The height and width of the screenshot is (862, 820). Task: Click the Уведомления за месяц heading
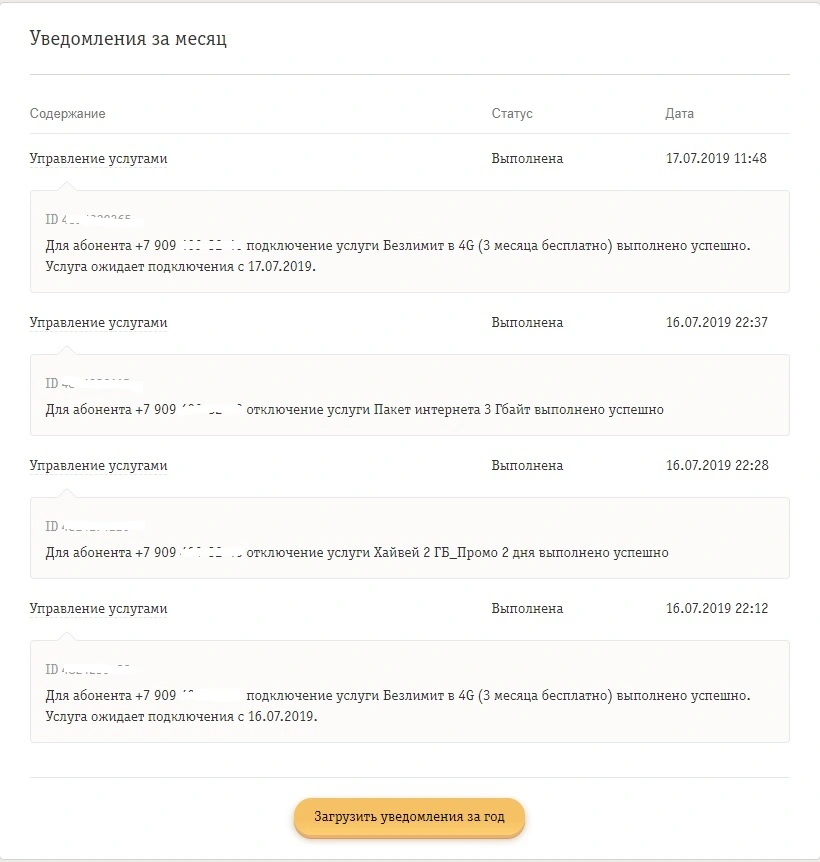pos(128,38)
